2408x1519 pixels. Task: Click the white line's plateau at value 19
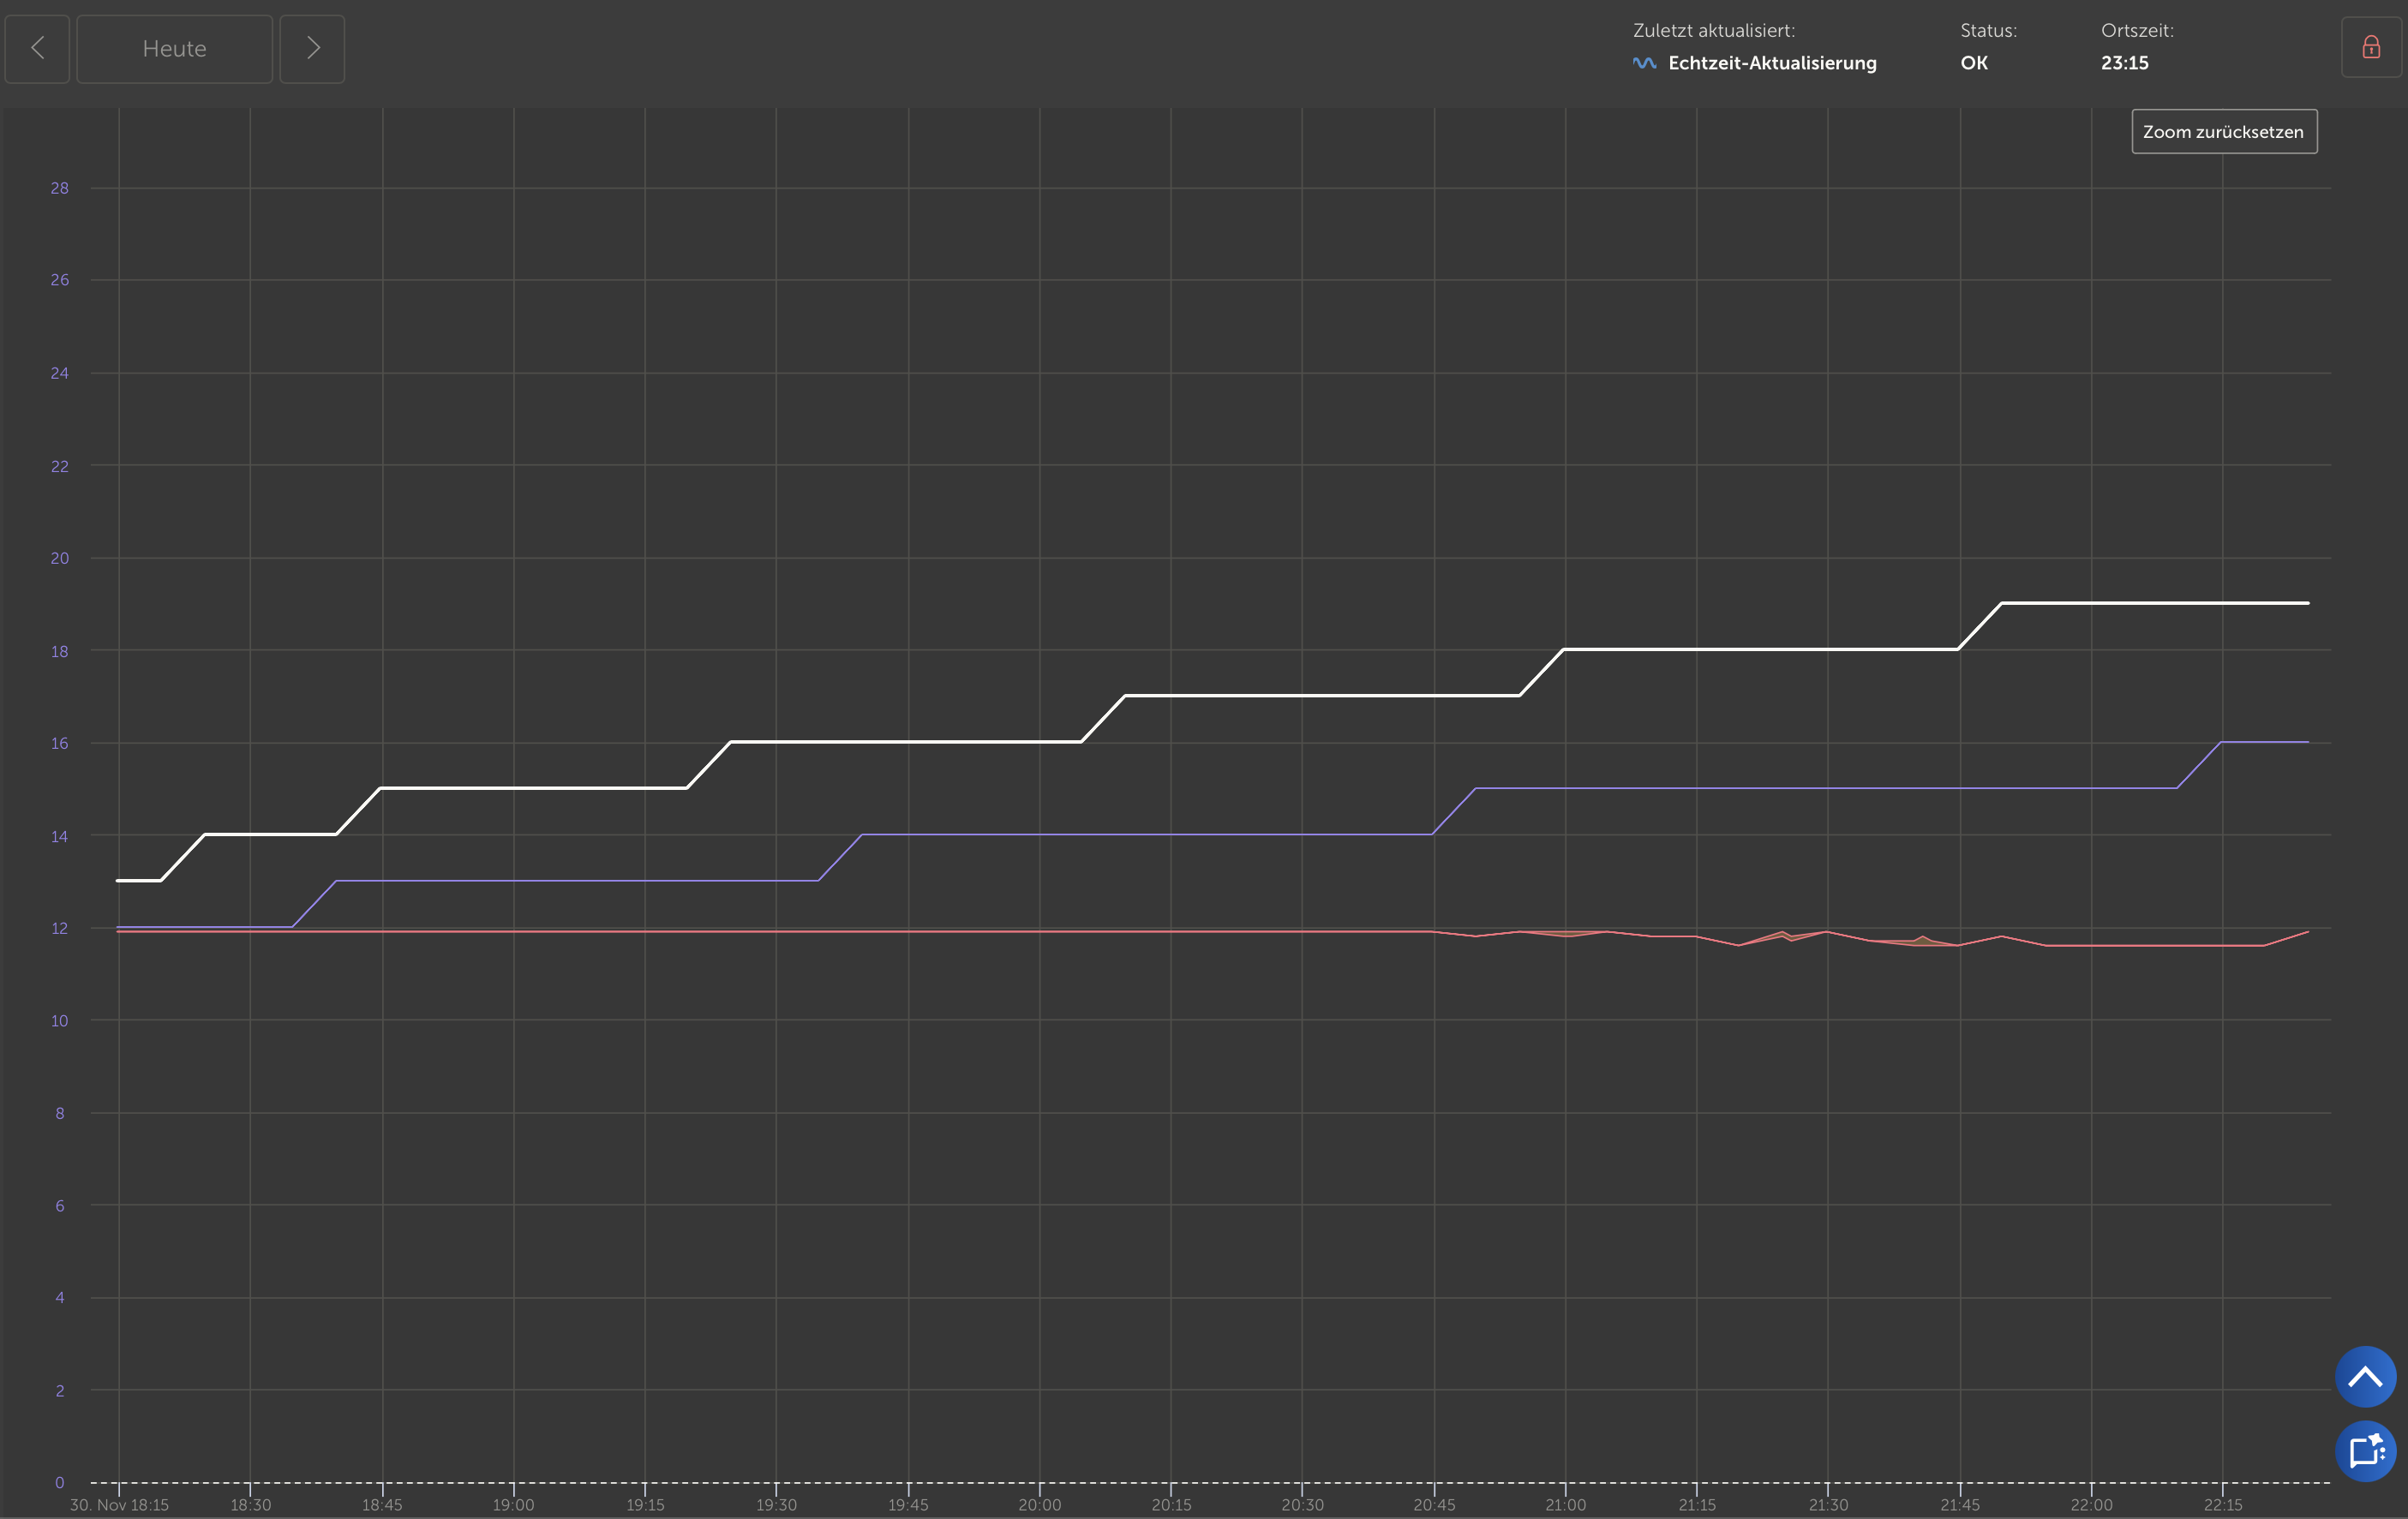[x=2150, y=603]
